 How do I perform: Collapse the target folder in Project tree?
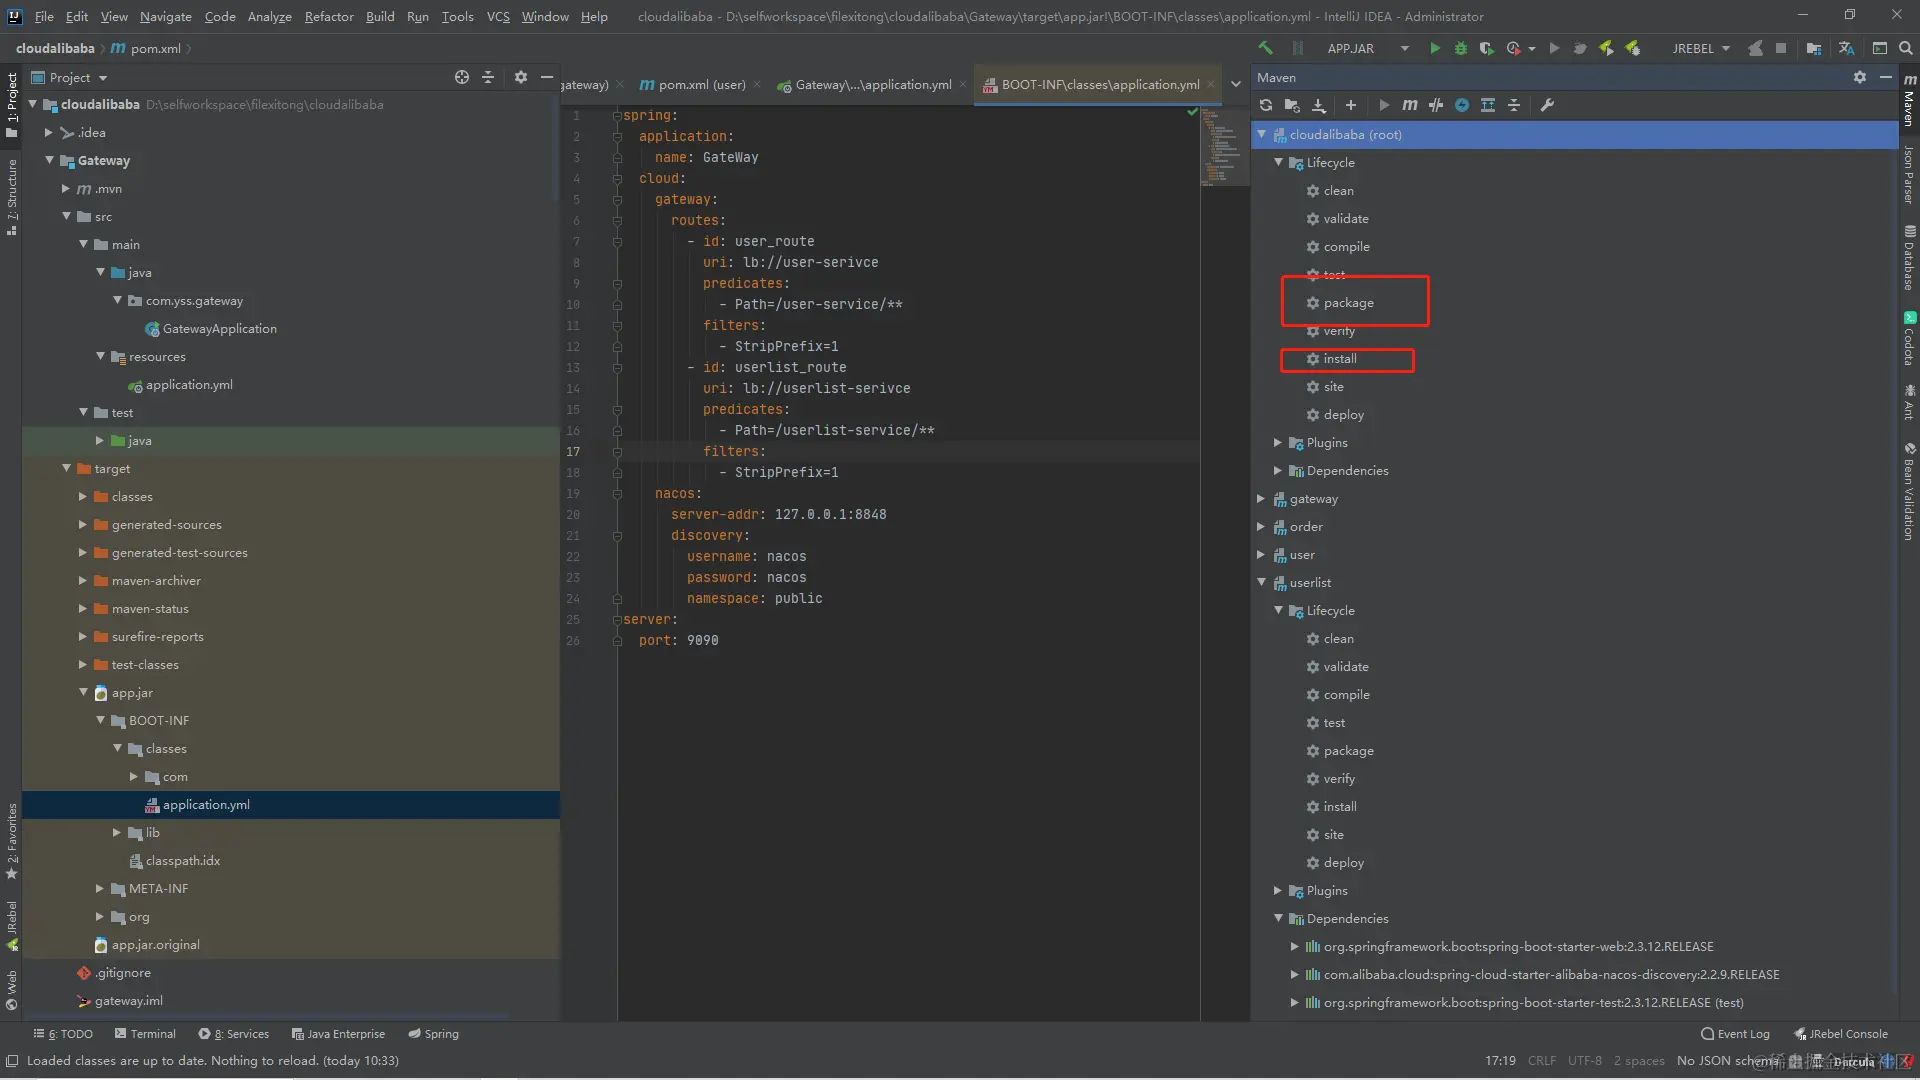pos(67,468)
